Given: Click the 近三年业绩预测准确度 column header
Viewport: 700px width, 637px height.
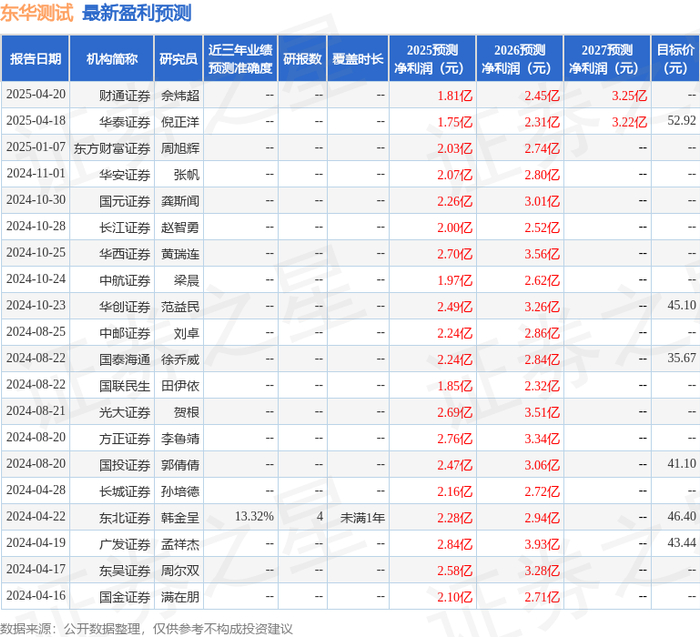Looking at the screenshot, I should pos(240,58).
